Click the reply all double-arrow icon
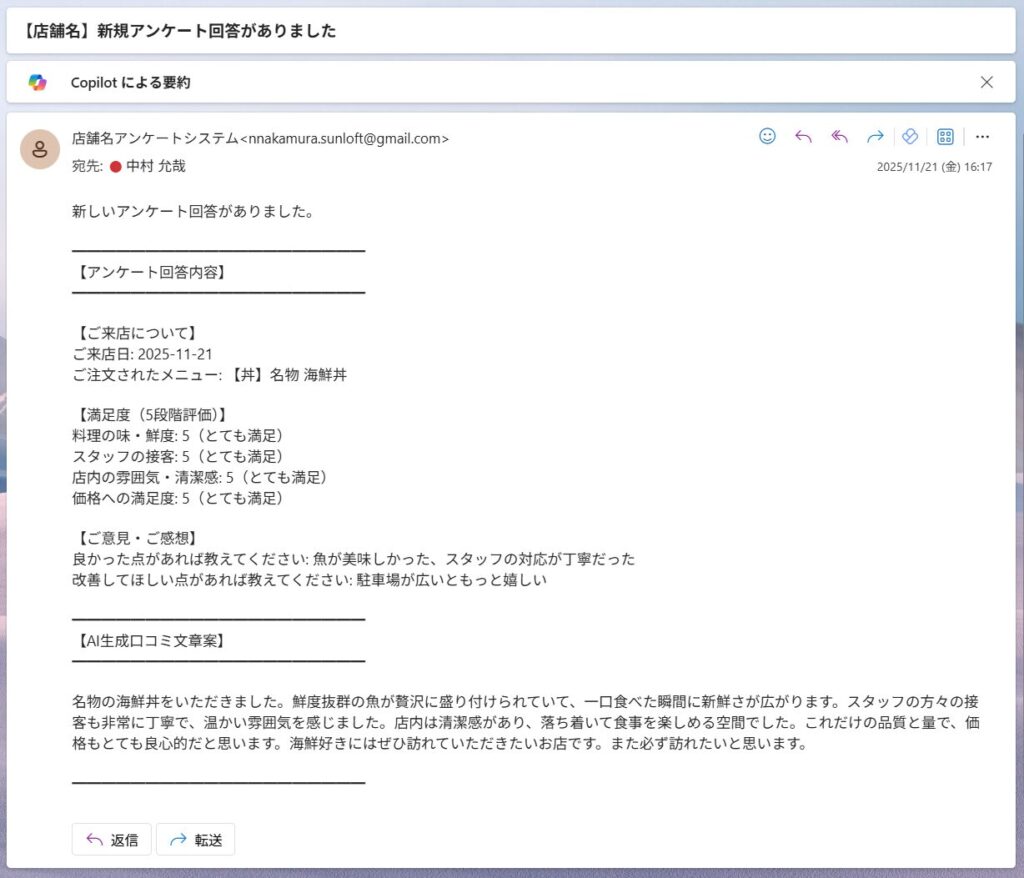 point(839,137)
